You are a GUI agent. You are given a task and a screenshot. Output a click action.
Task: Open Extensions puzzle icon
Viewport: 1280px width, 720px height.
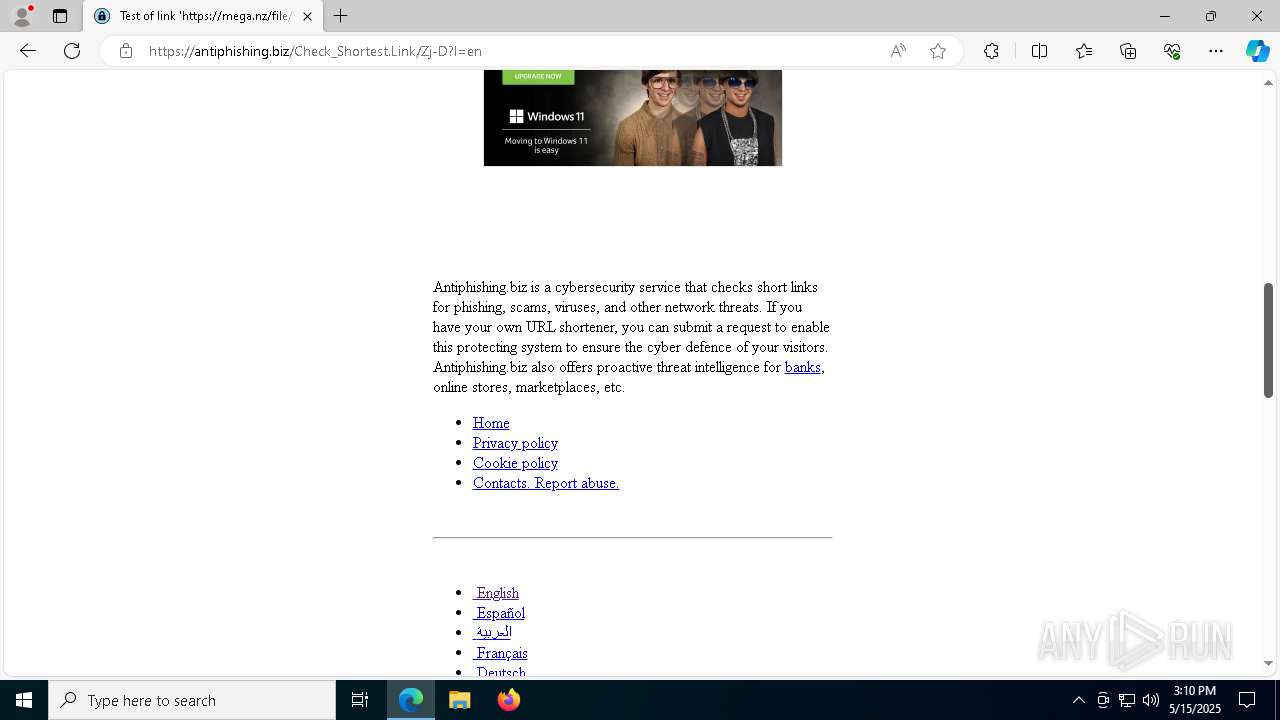(x=991, y=51)
